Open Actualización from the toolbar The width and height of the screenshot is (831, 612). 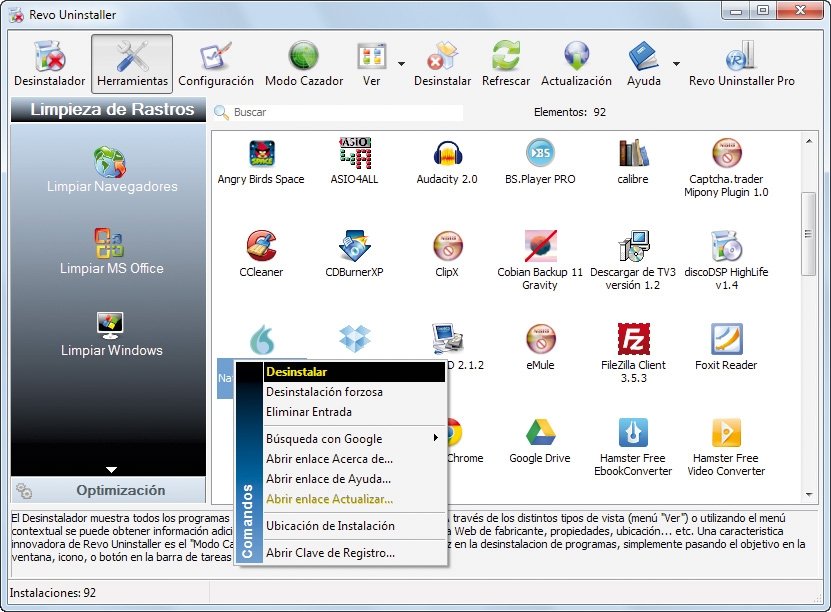pyautogui.click(x=576, y=64)
